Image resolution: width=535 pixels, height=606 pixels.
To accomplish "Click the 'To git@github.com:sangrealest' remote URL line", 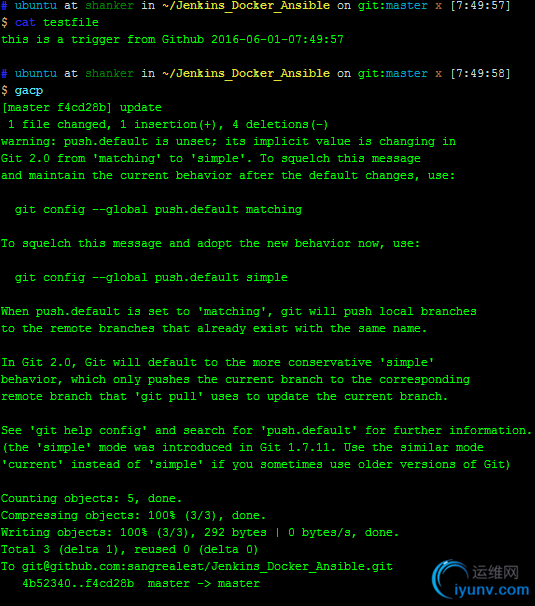I will pos(197,567).
